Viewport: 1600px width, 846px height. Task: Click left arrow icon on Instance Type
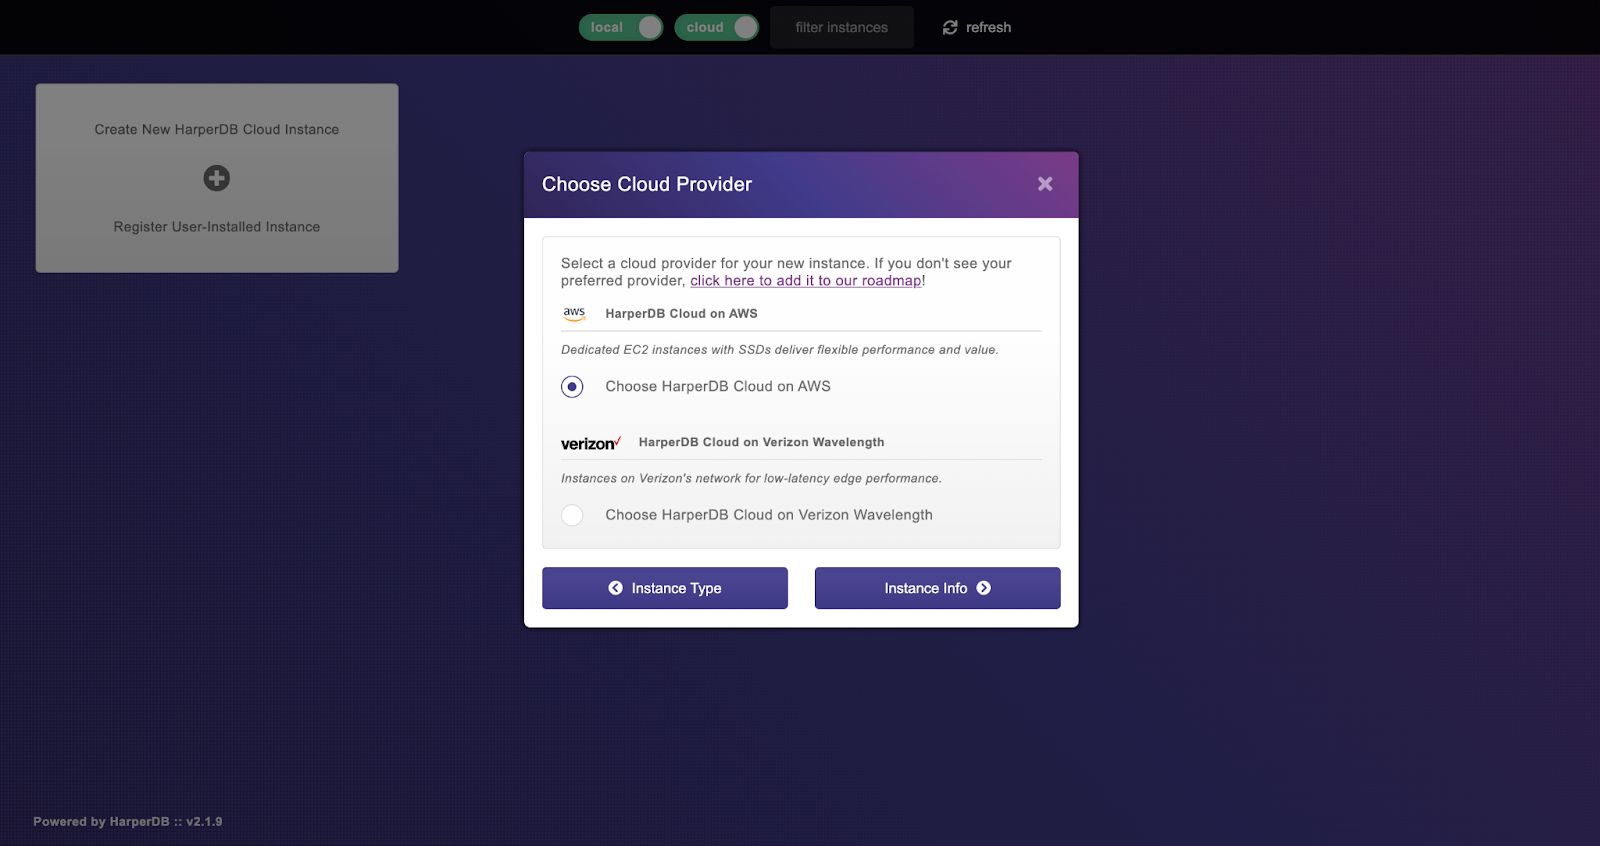[616, 588]
